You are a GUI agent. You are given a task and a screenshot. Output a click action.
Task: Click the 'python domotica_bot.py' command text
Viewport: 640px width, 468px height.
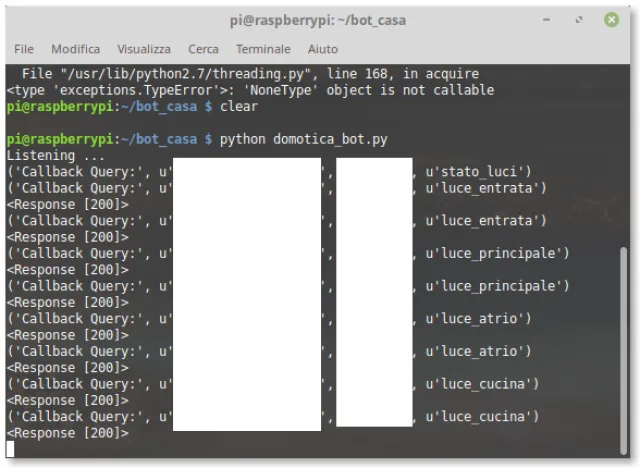tap(303, 138)
